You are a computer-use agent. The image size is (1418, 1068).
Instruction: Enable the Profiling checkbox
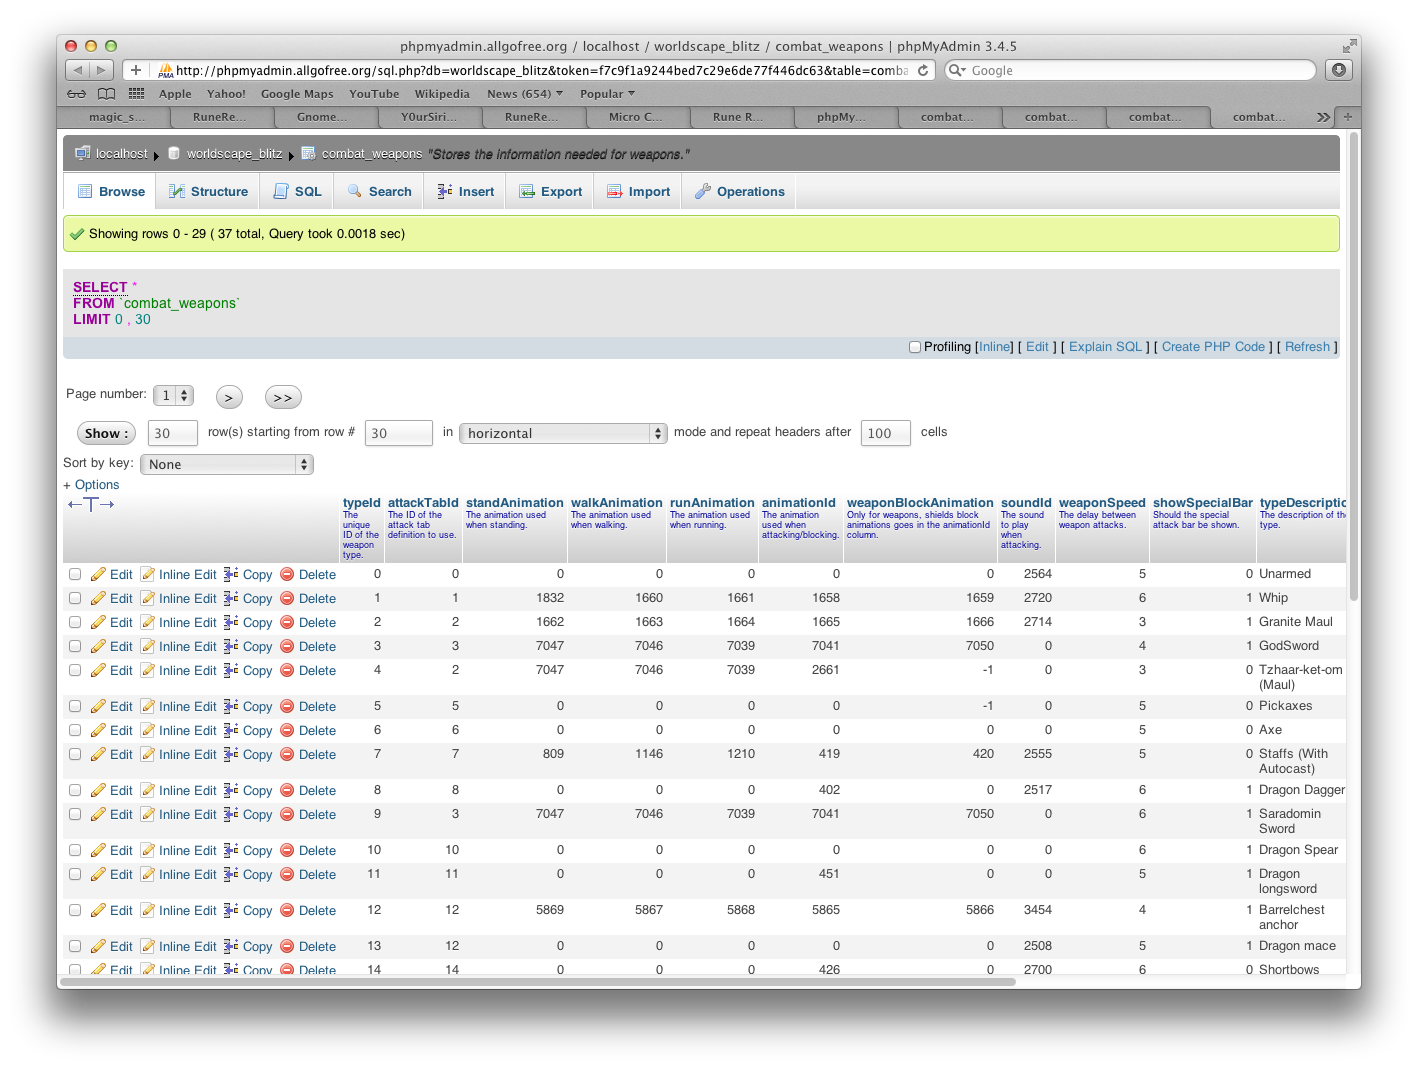914,347
